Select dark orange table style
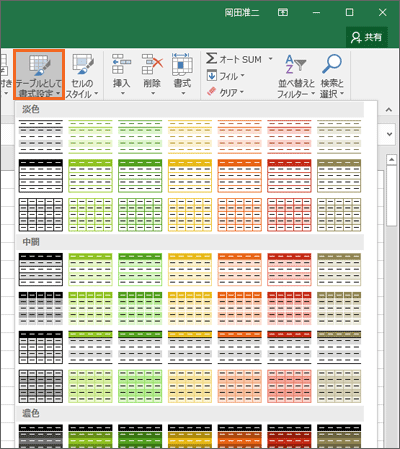 [239, 436]
